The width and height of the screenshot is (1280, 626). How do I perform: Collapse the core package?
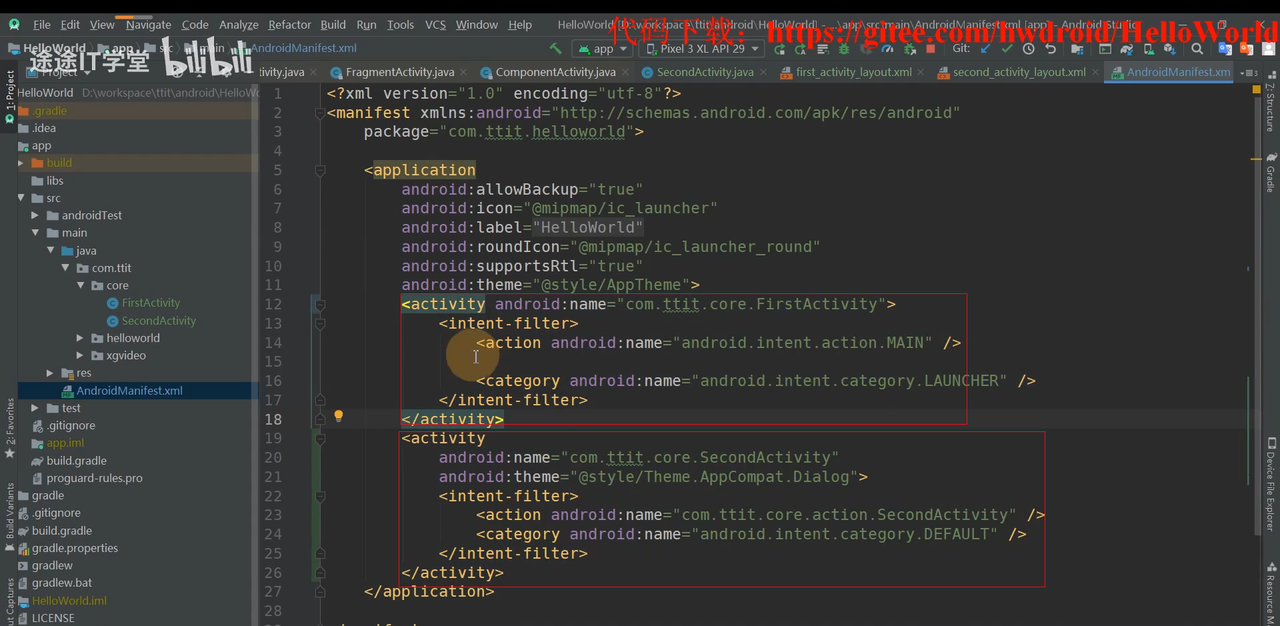click(x=81, y=285)
